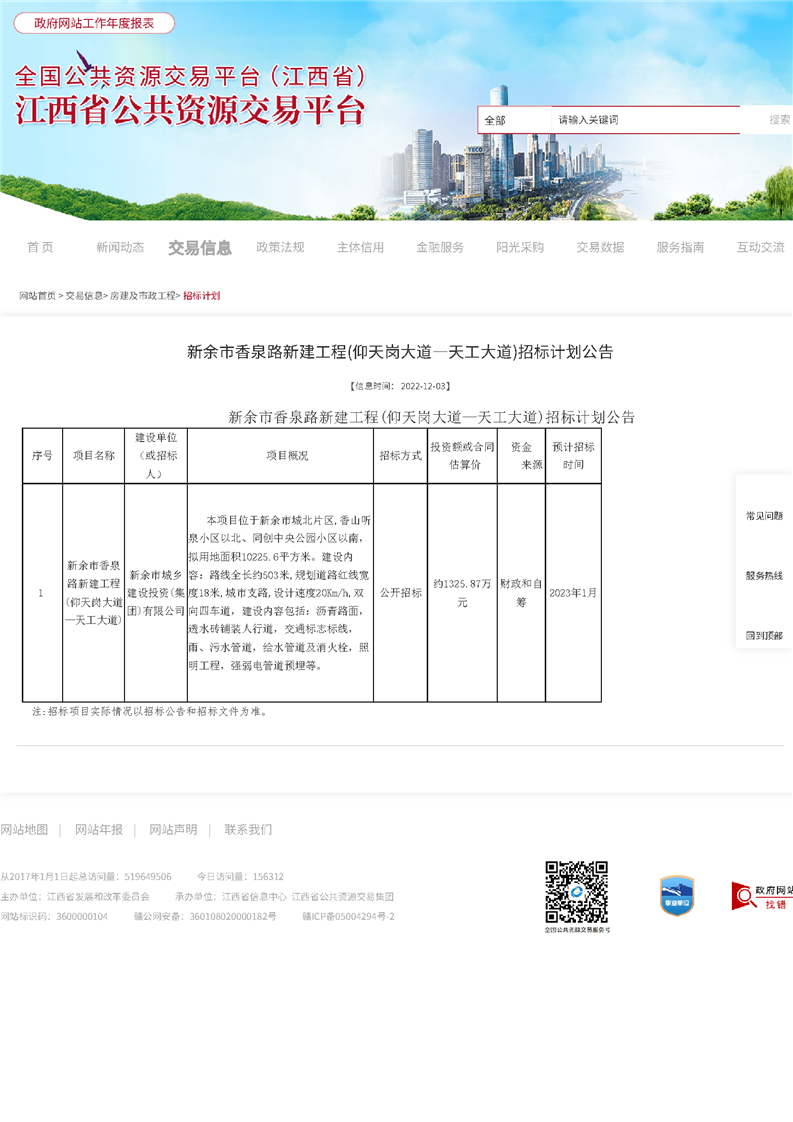This screenshot has height=1122, width=793.
Task: Click the 事业单位 shield badge icon
Action: [x=676, y=895]
